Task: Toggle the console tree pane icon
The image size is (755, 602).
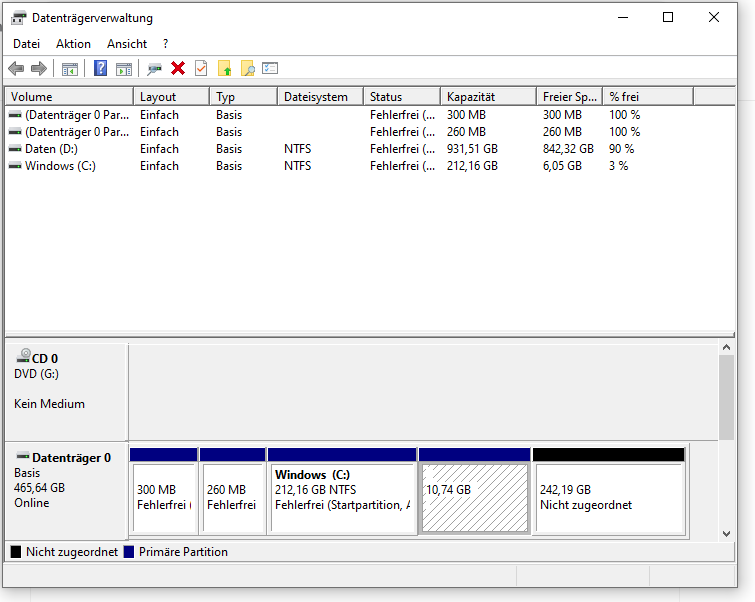Action: pyautogui.click(x=70, y=69)
